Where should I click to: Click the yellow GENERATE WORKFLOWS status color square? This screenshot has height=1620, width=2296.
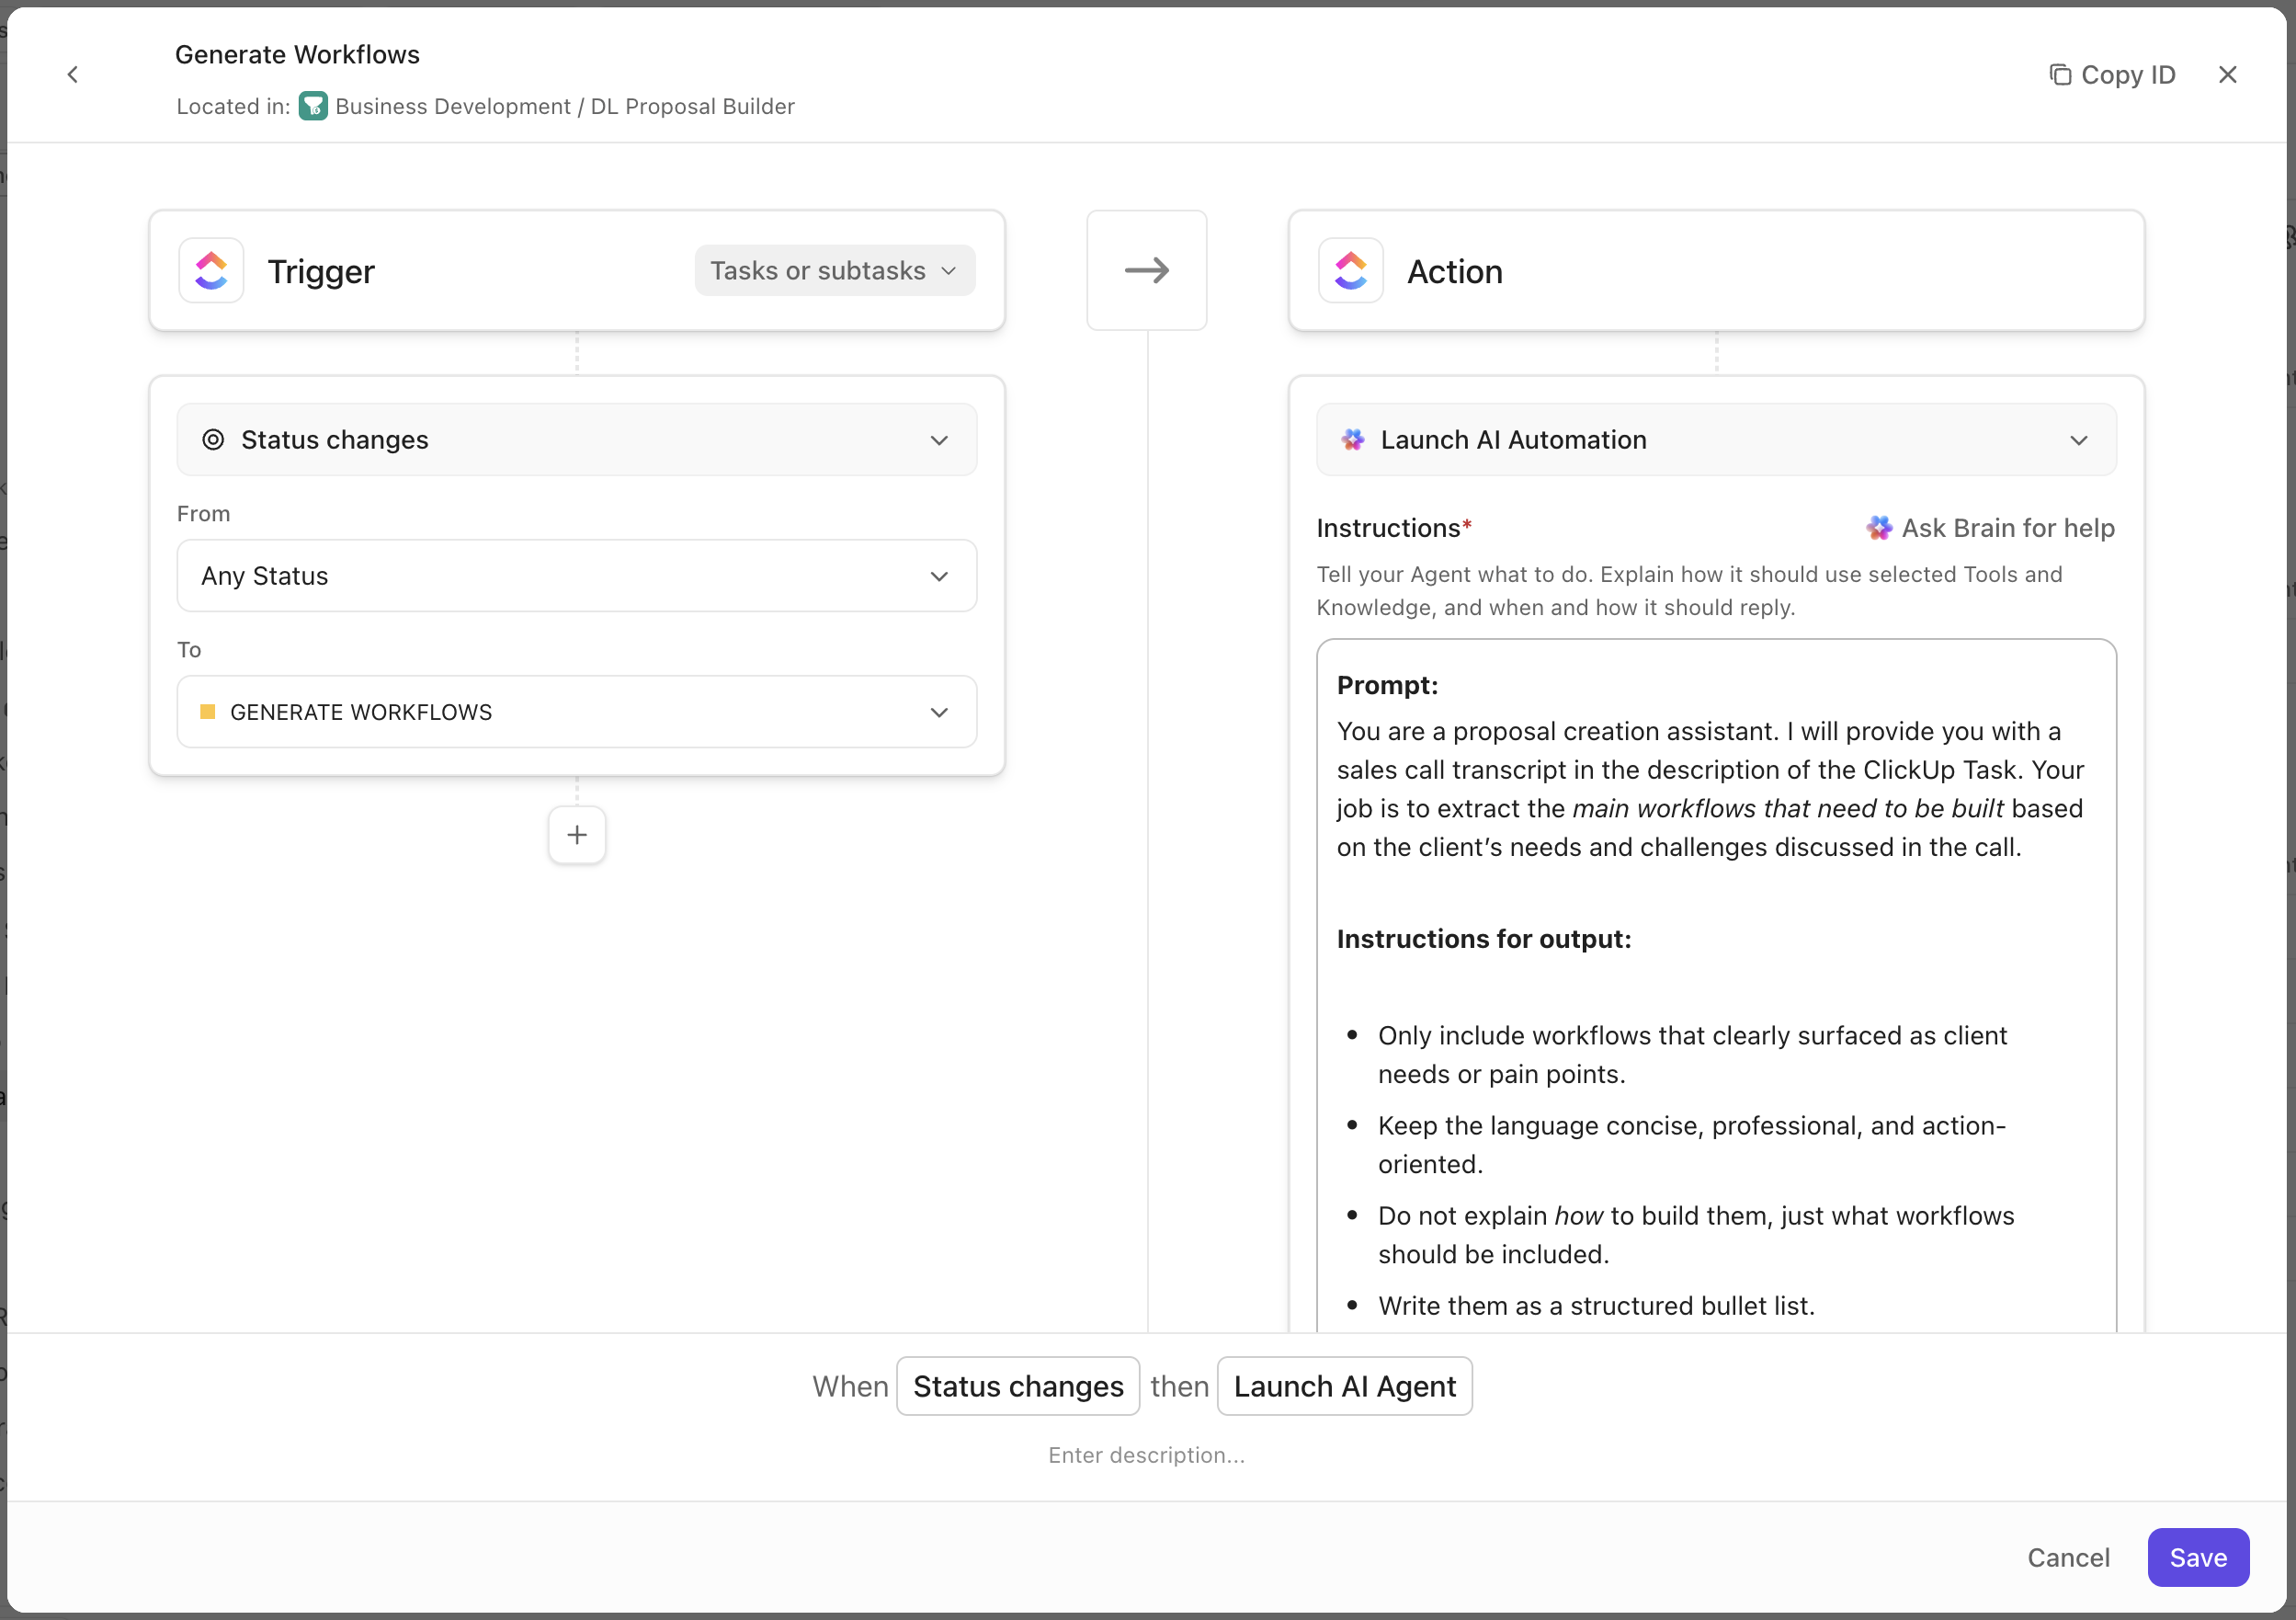(208, 712)
